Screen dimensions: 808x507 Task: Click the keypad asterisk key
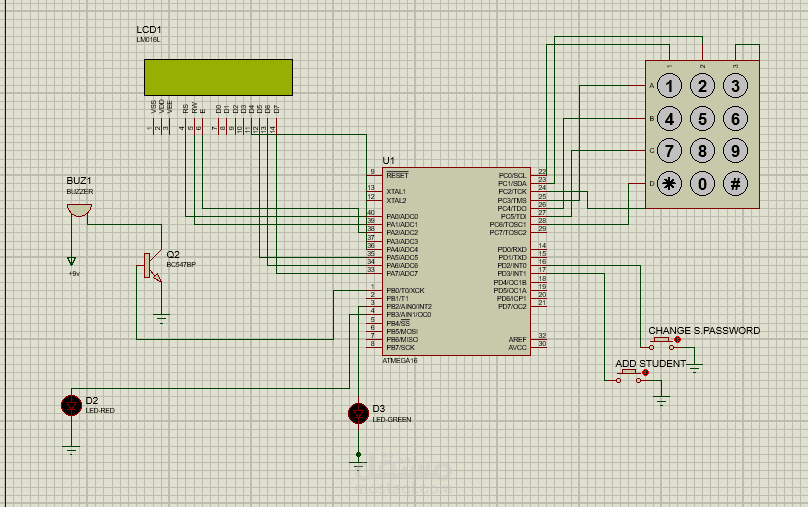(669, 184)
